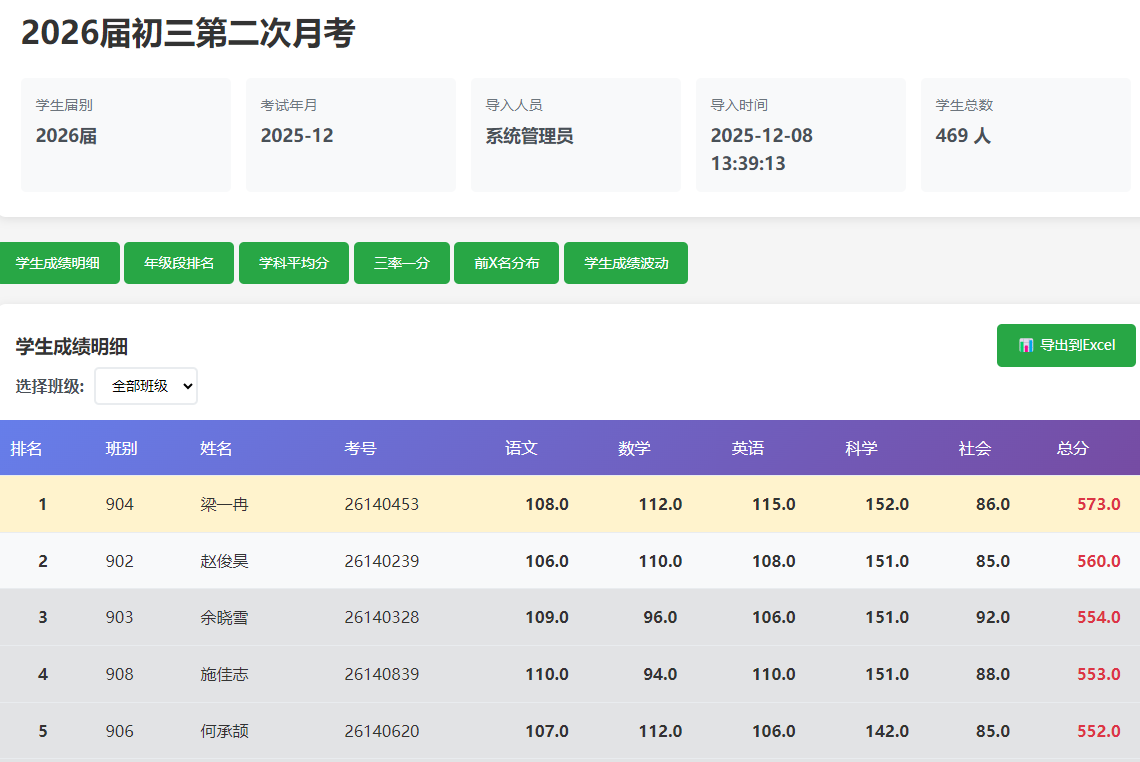Screen dimensions: 1140x762
Task: Go to 学生成绩波动 tab
Action: tap(626, 263)
